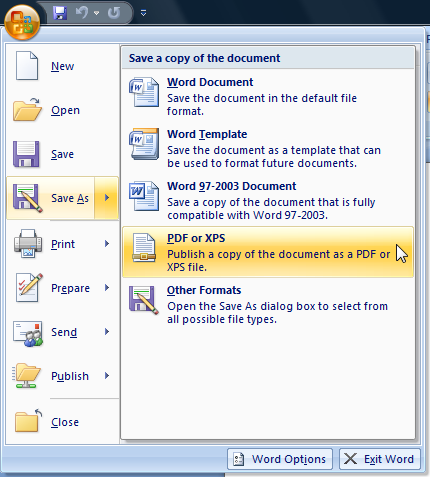The height and width of the screenshot is (477, 430).
Task: Click the Exit Word button
Action: [x=380, y=459]
